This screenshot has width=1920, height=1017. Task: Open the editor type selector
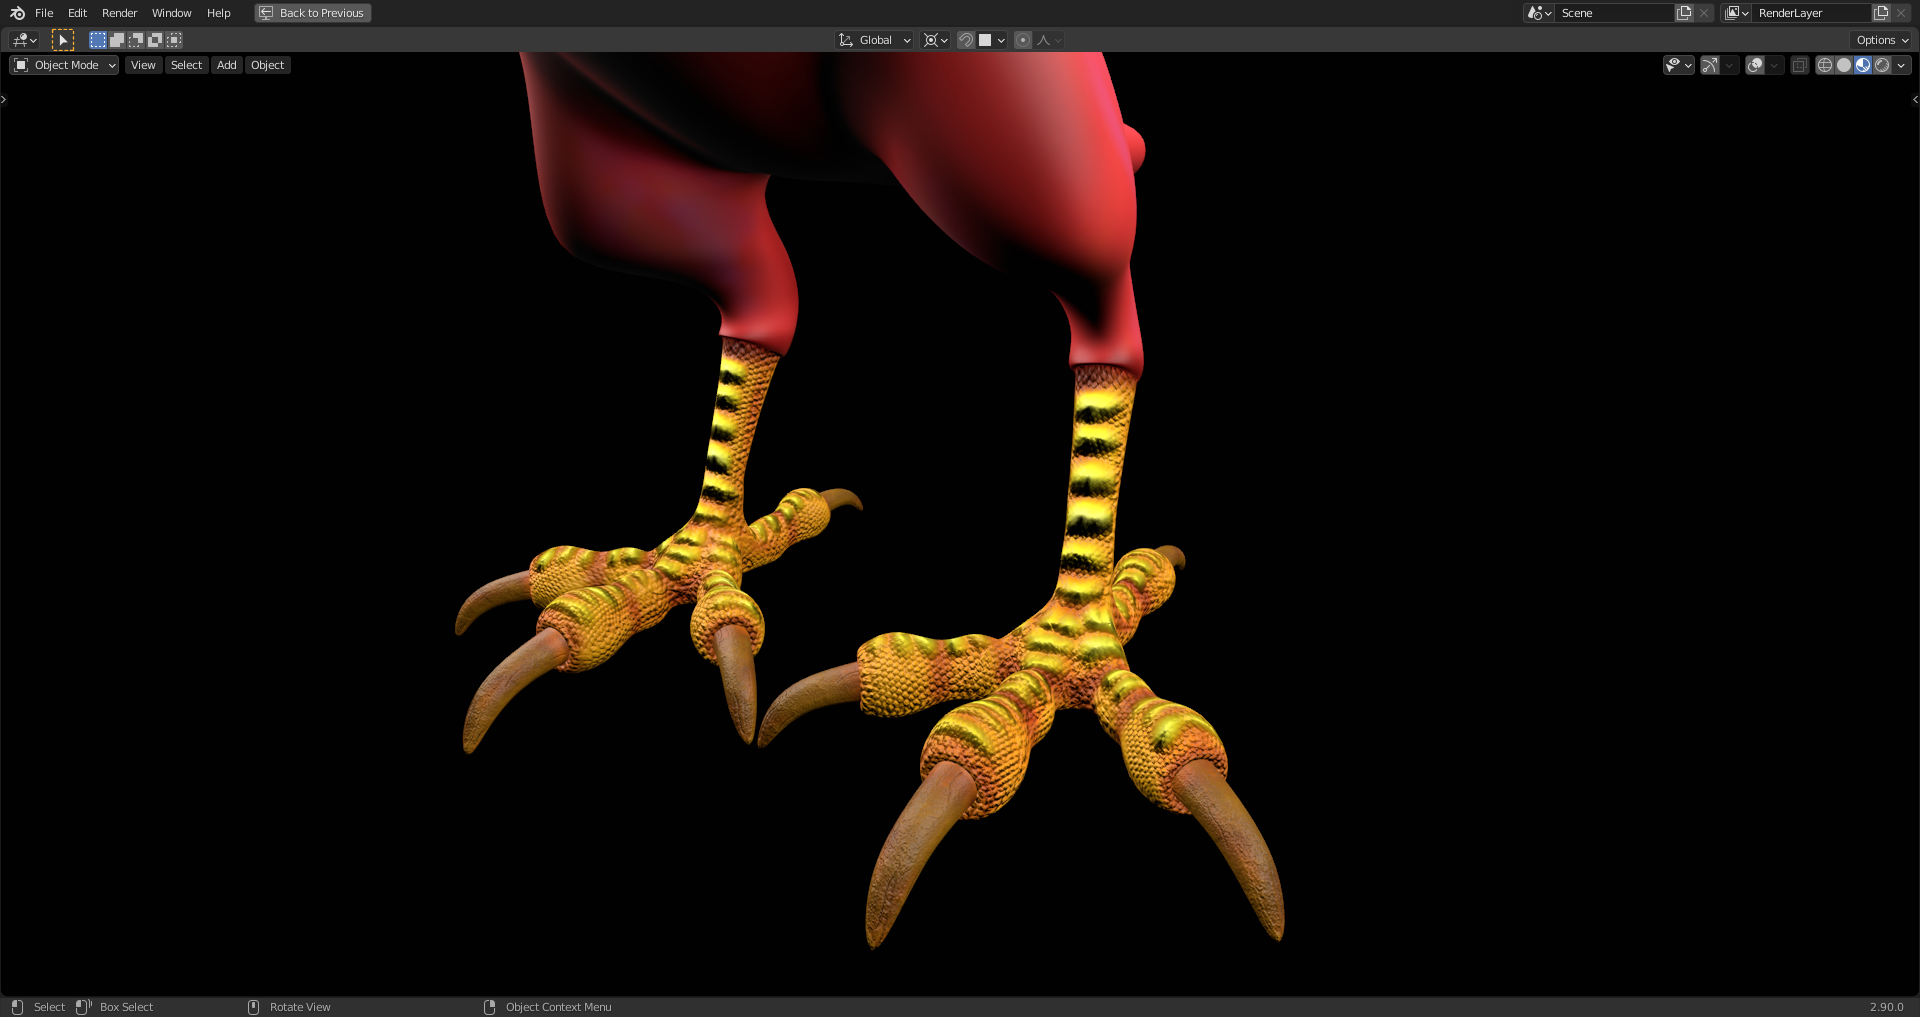point(22,39)
